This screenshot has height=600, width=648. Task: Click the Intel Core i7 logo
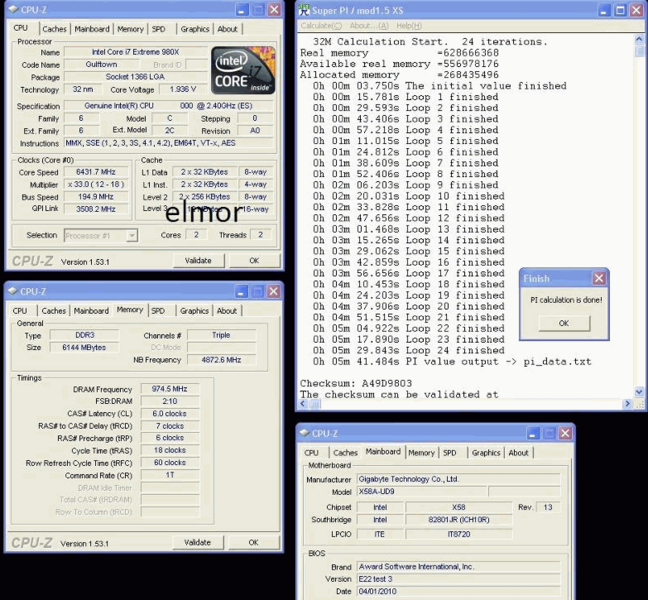coord(243,68)
